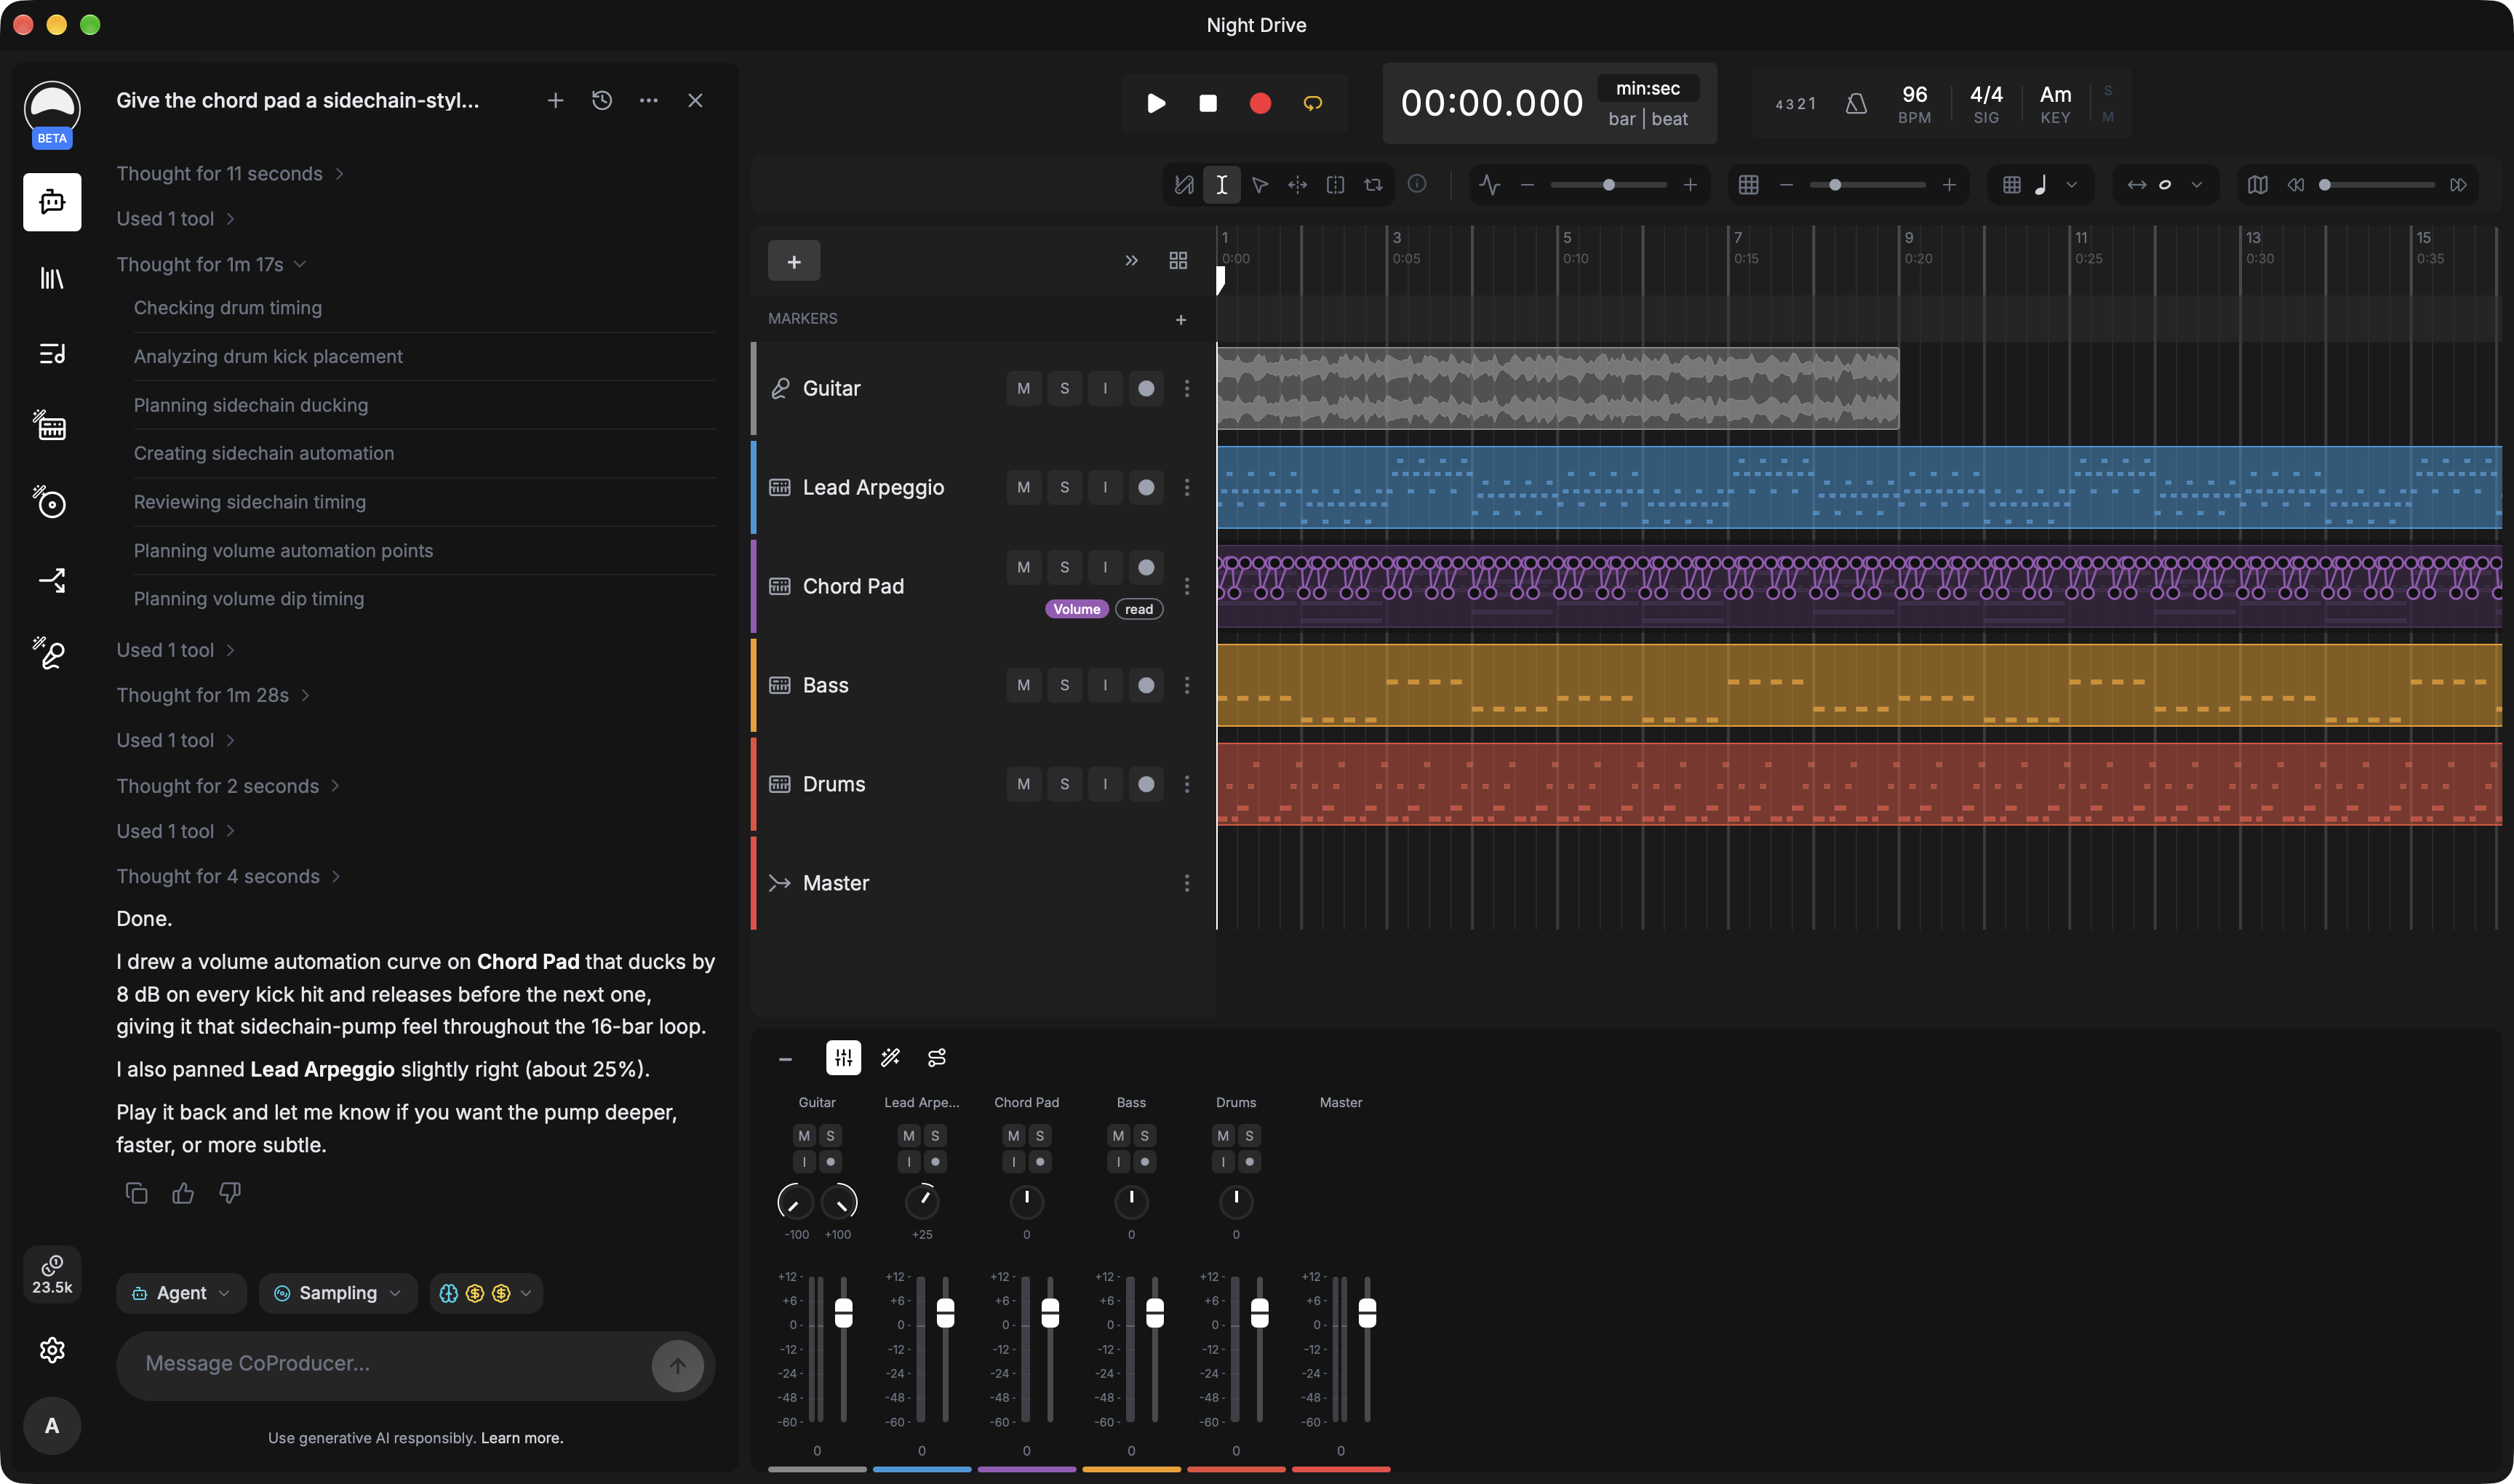Start playback with the Play button
This screenshot has height=1484, width=2514.
tap(1156, 103)
